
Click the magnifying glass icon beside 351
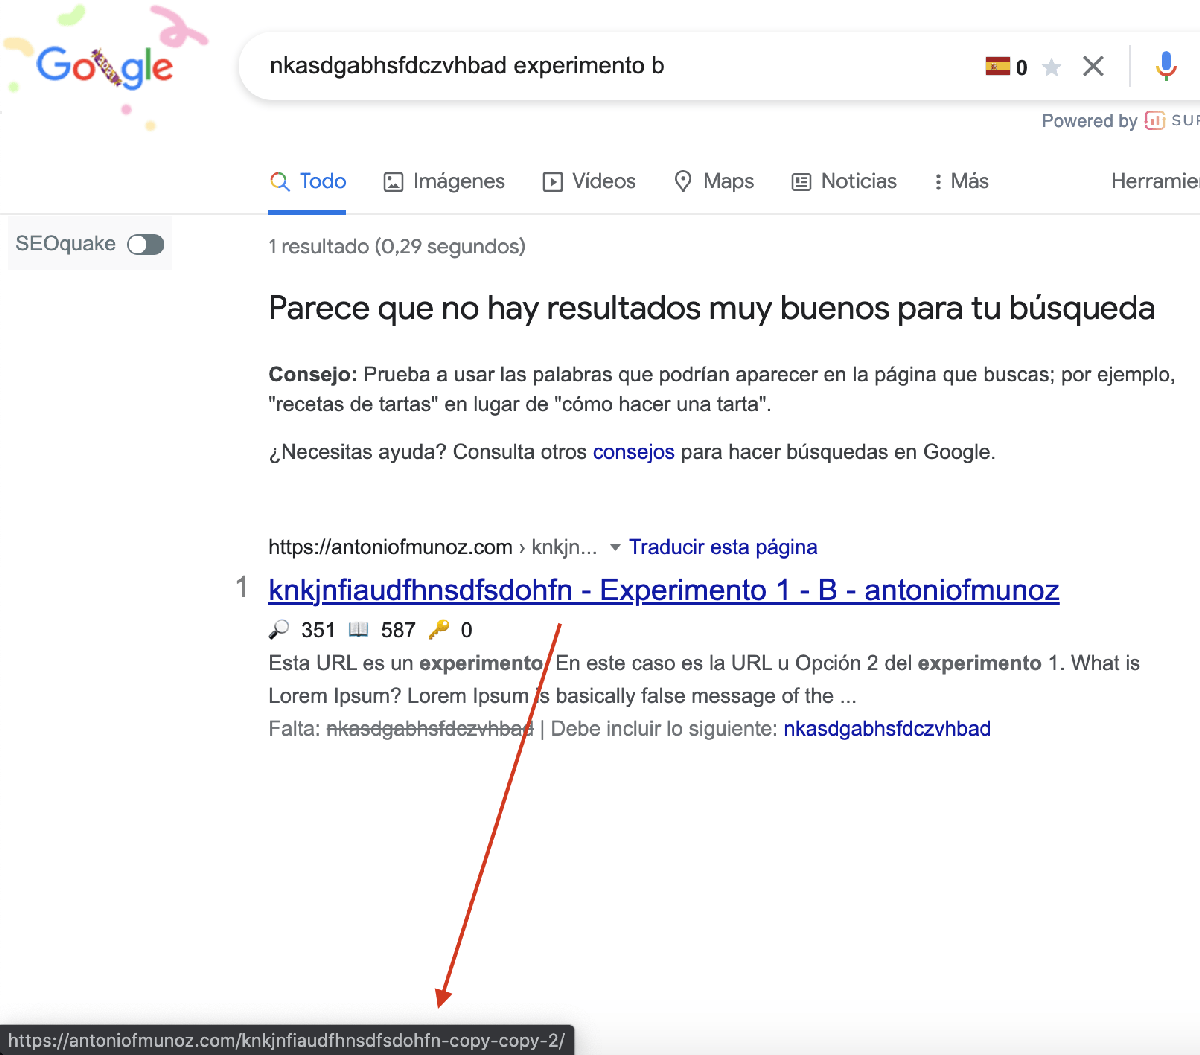(279, 630)
